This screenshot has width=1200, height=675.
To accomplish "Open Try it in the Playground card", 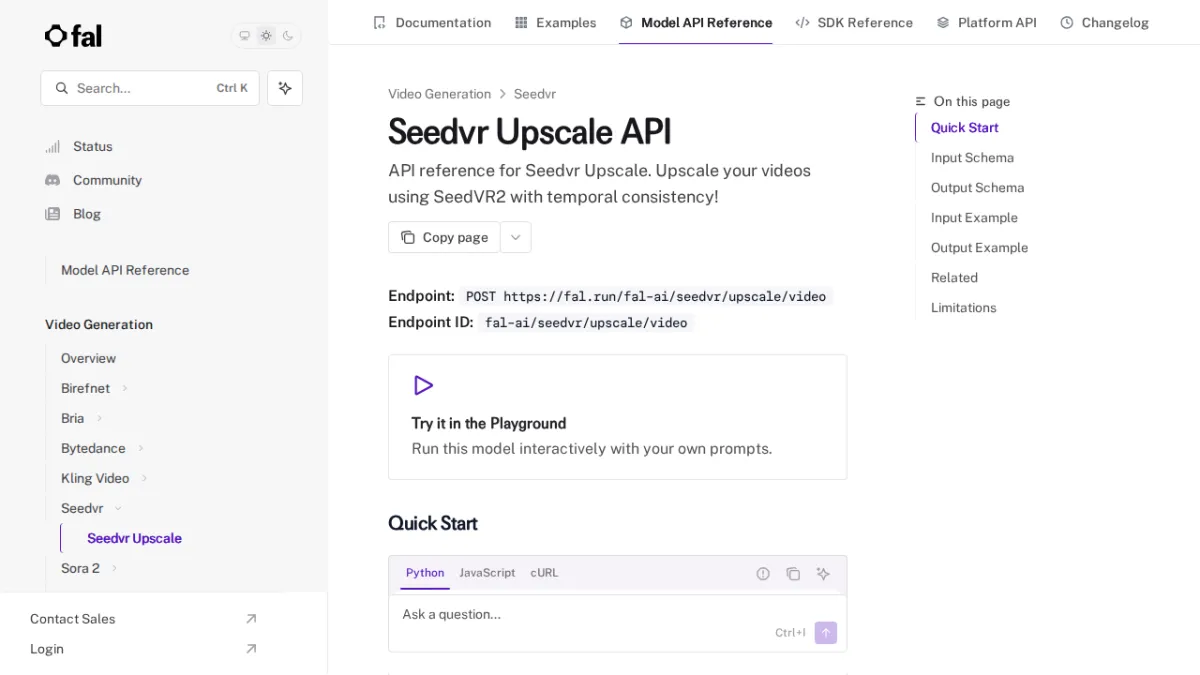I will (617, 417).
